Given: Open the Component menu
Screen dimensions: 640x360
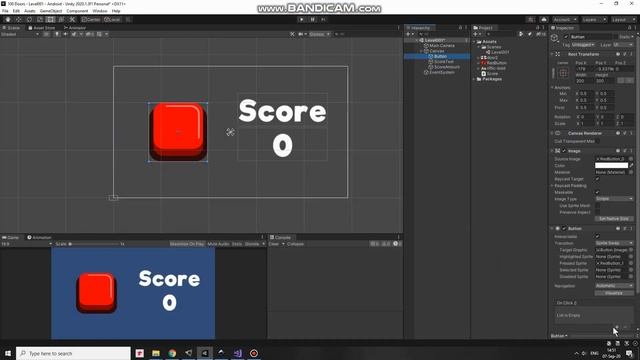Looking at the screenshot, I should (77, 11).
